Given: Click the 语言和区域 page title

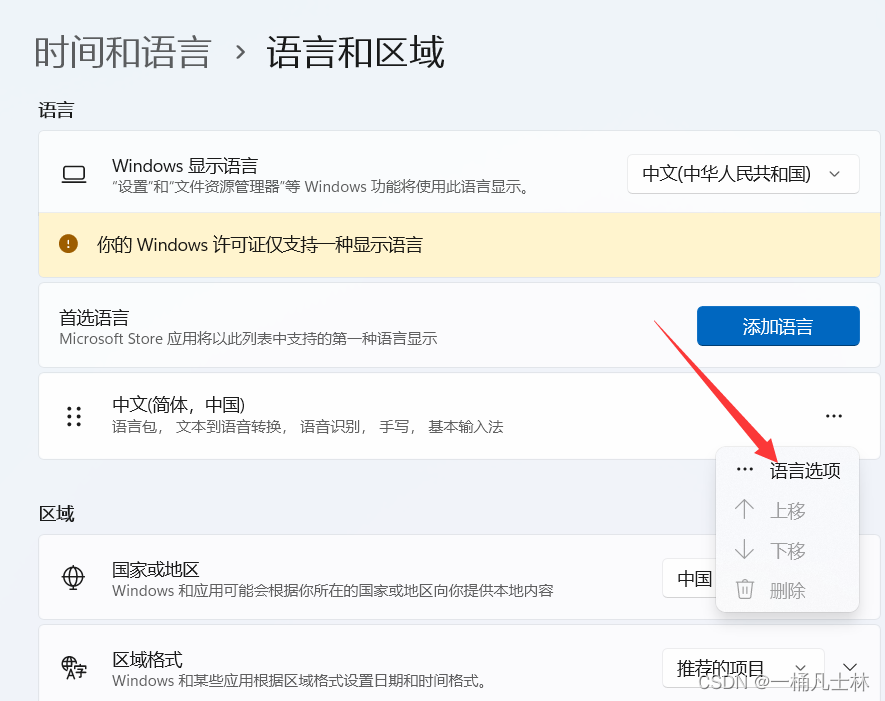Looking at the screenshot, I should [x=356, y=52].
